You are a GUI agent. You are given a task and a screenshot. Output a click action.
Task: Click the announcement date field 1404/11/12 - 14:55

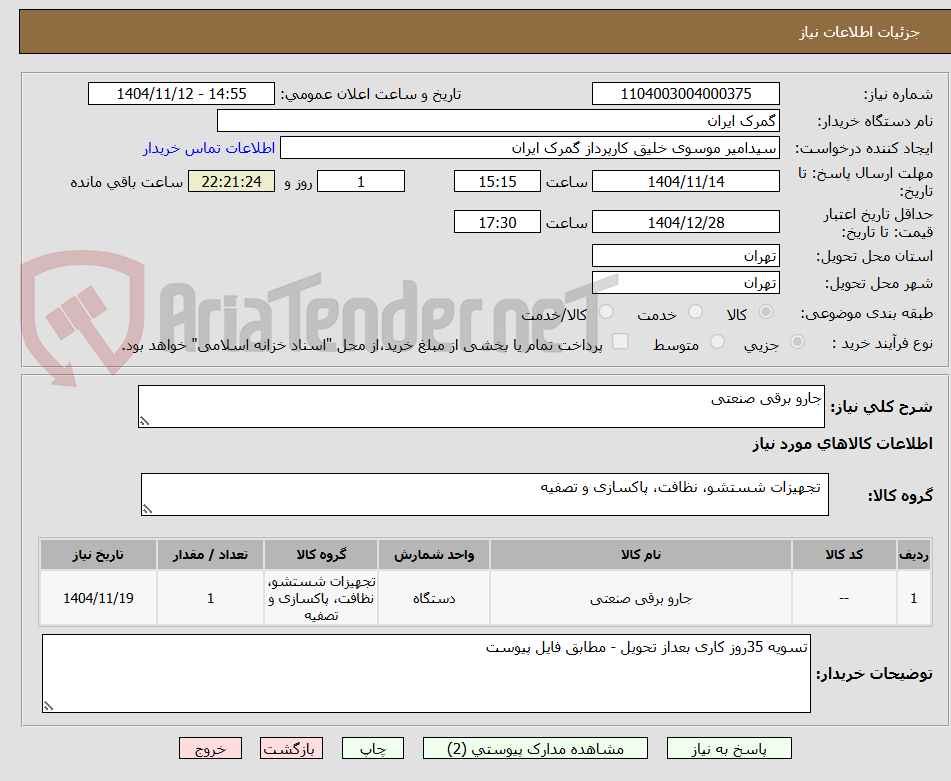[181, 93]
